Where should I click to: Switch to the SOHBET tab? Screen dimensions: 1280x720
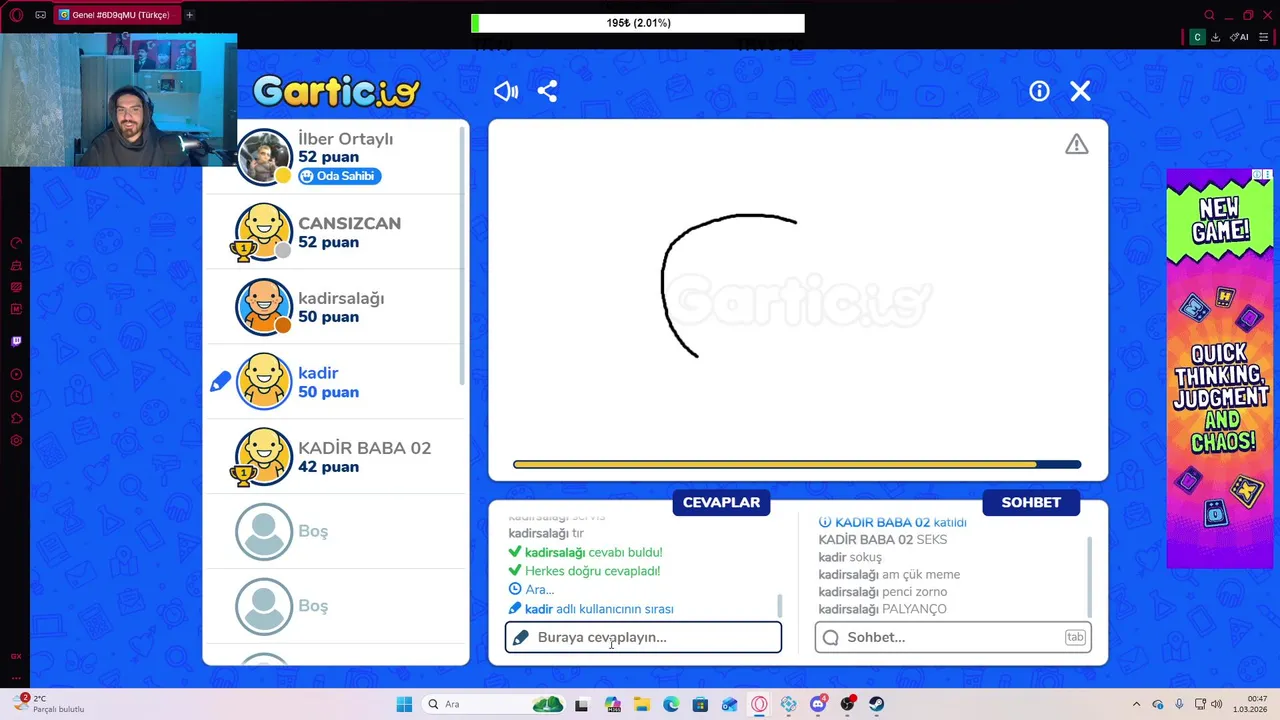coord(1031,502)
